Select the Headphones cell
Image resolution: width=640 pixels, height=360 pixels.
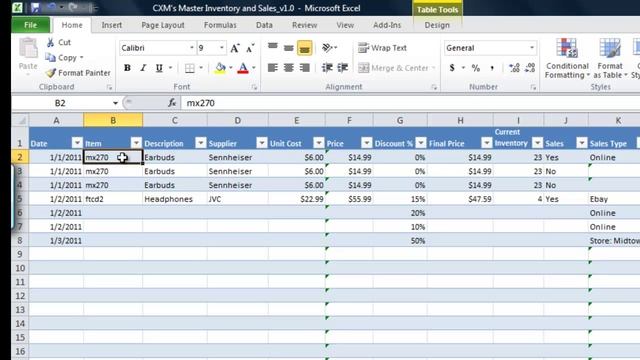[175, 199]
